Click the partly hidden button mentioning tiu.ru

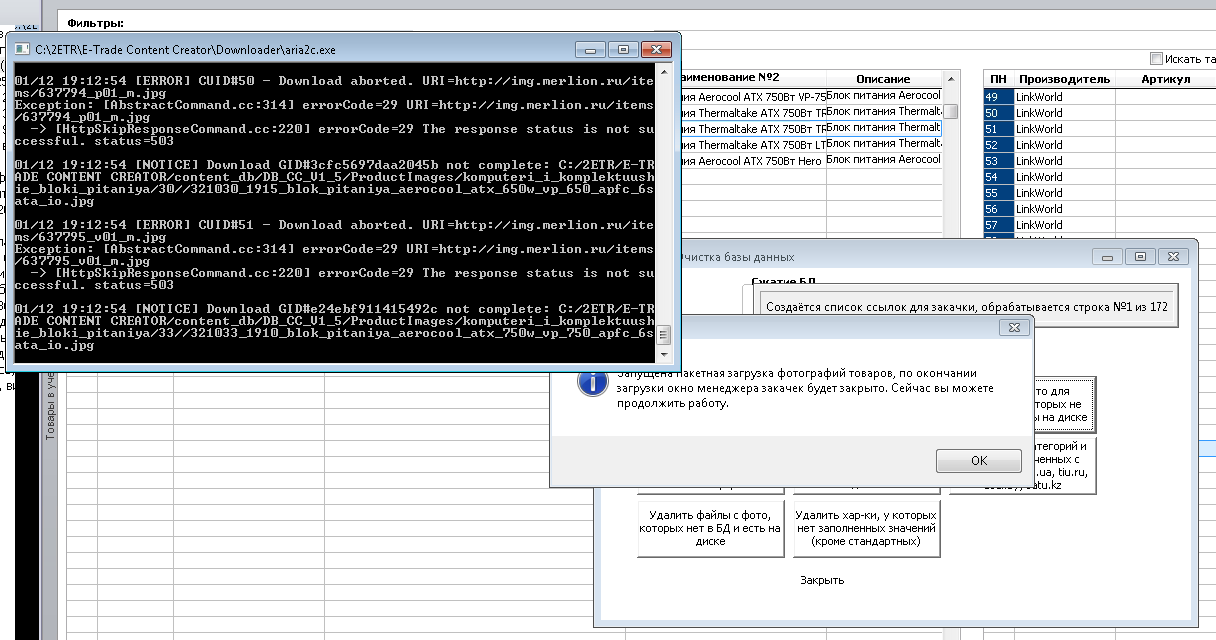(1060, 465)
